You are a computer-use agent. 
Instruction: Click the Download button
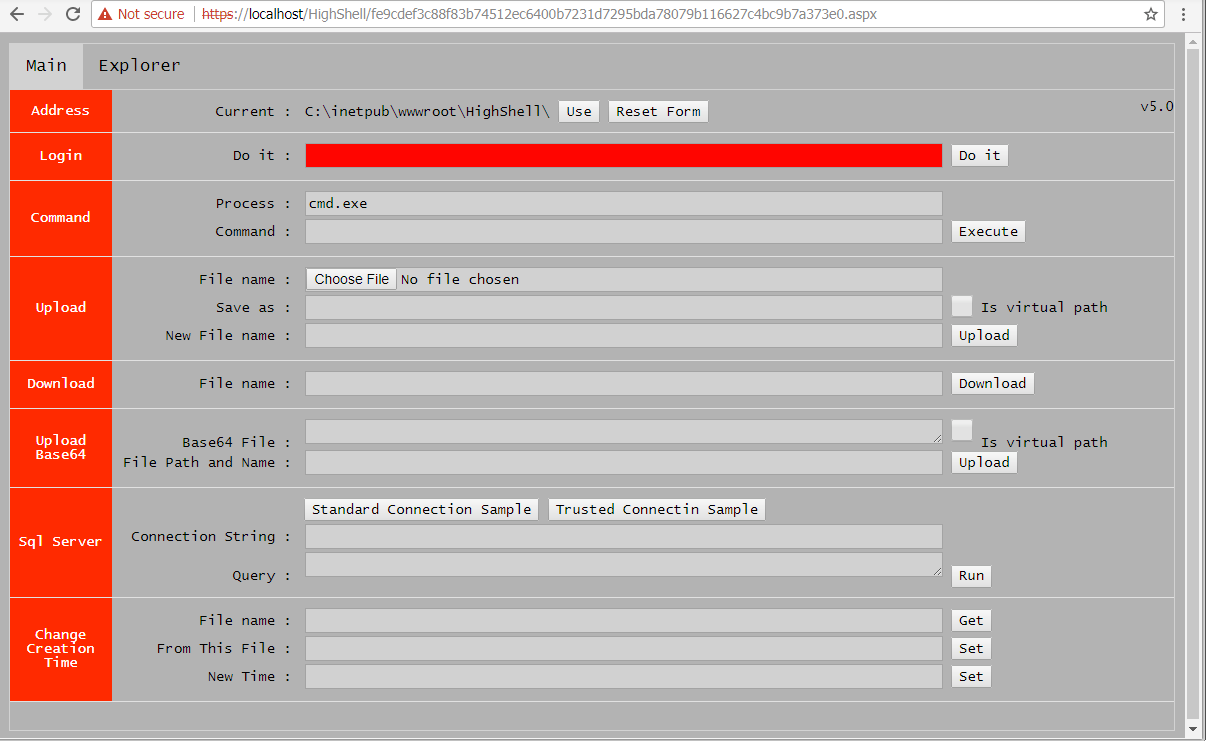tap(992, 383)
